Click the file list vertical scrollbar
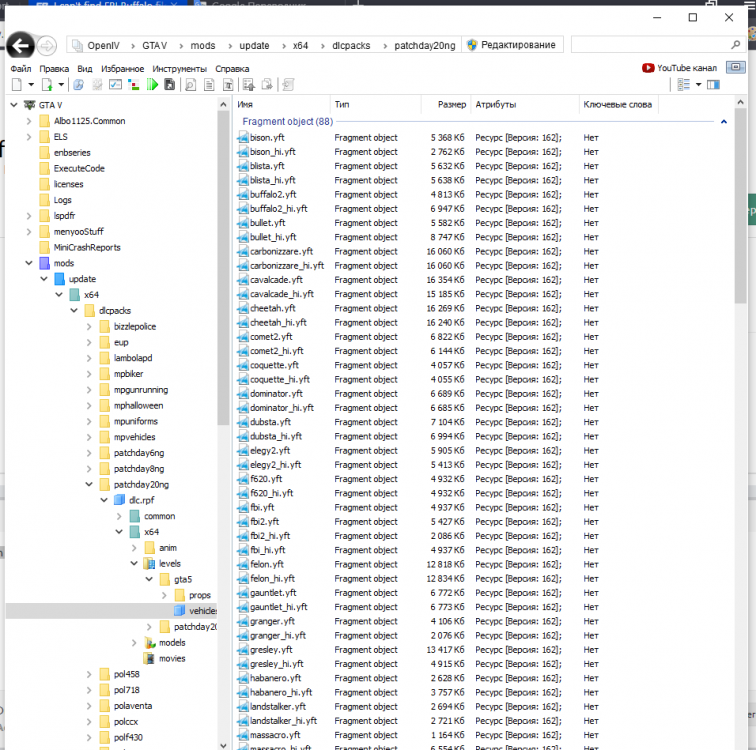Screen dimensions: 756x750 tap(740, 207)
